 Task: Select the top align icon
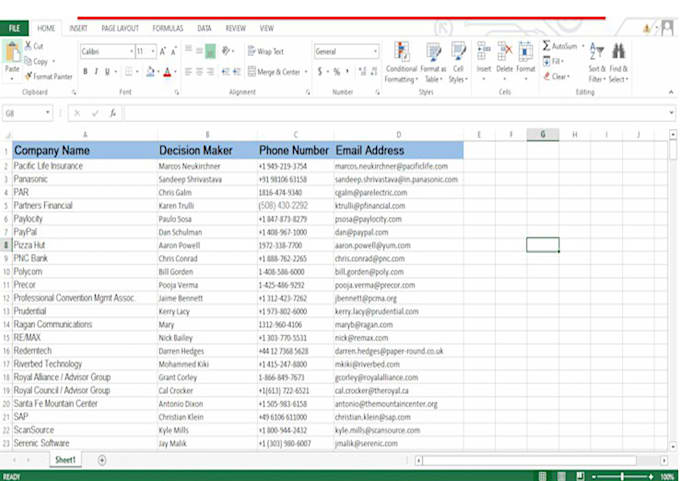click(188, 50)
